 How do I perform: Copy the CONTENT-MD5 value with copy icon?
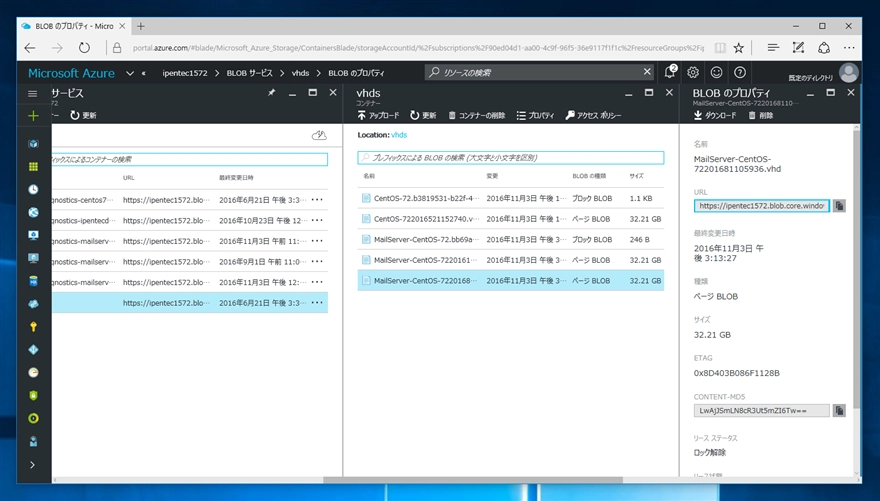pyautogui.click(x=839, y=411)
